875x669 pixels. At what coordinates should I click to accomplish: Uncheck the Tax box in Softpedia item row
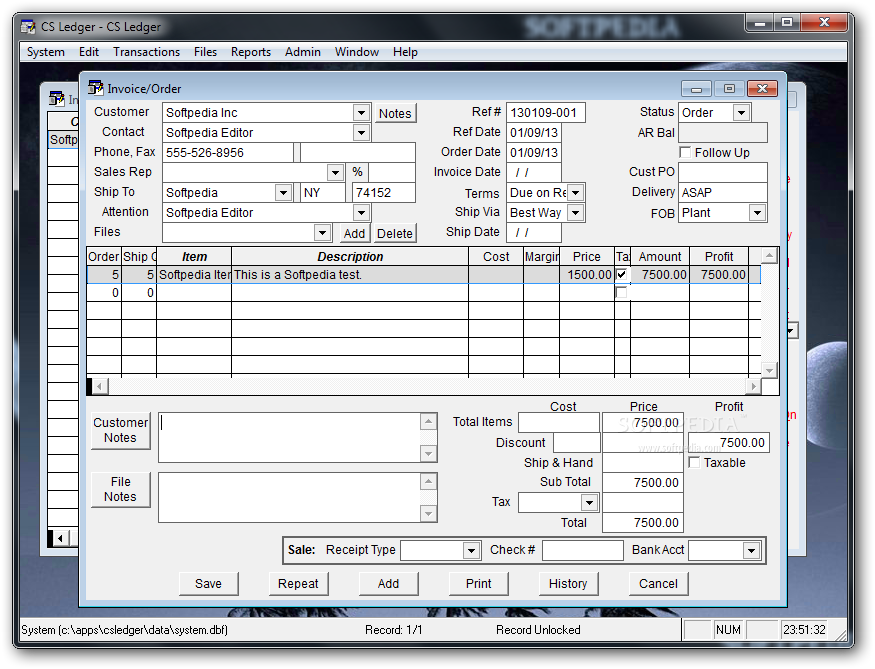coord(622,274)
